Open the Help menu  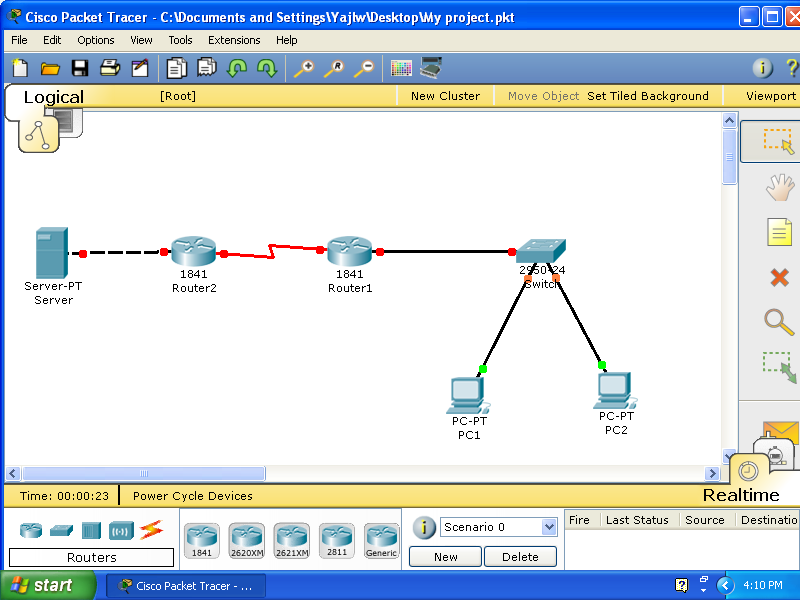point(286,40)
